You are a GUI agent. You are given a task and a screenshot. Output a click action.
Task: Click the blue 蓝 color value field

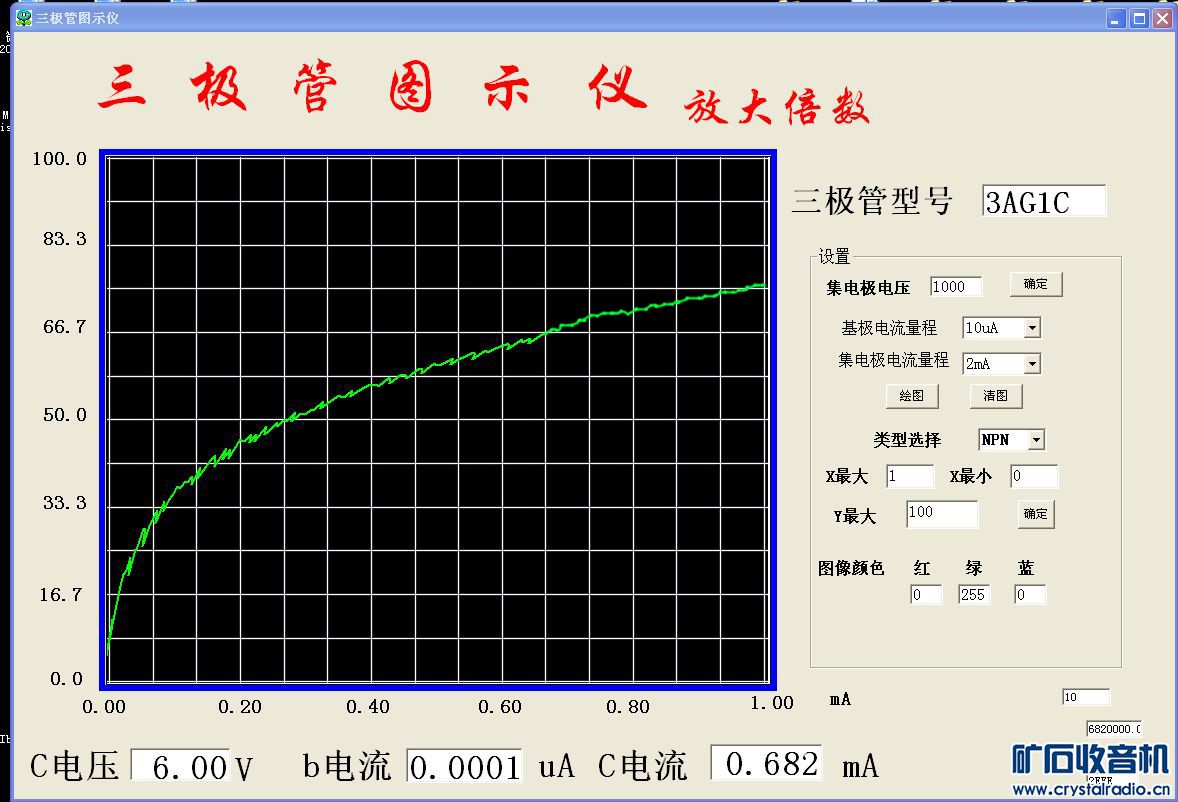click(1030, 595)
